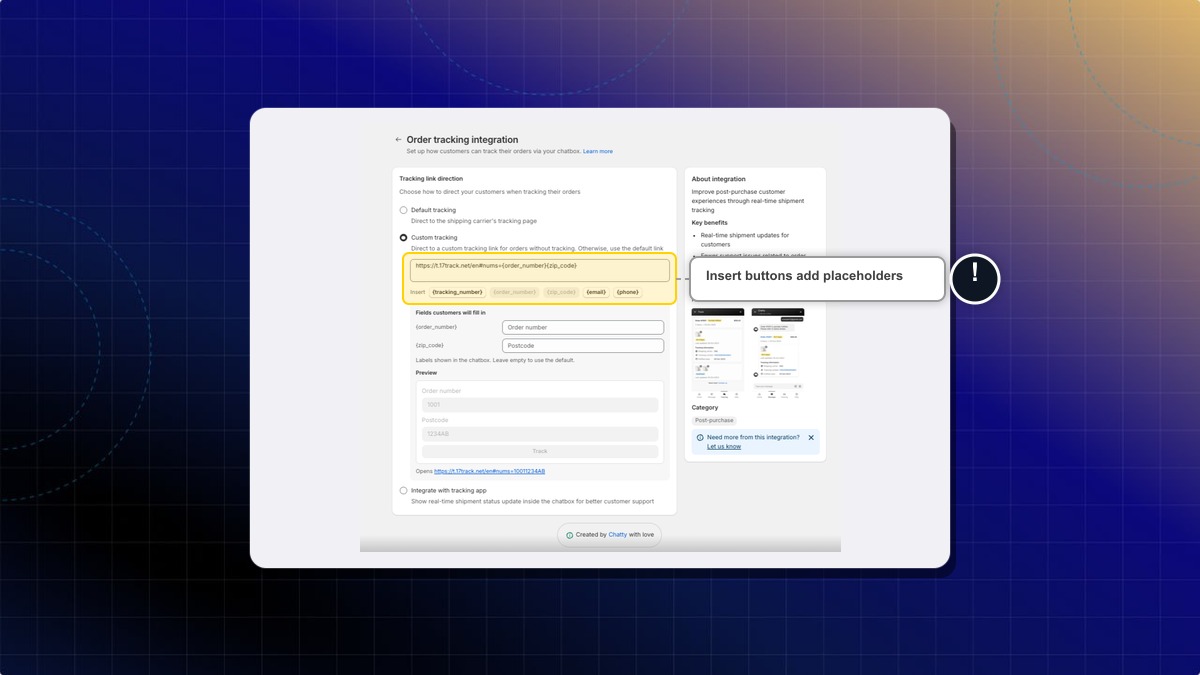Select the Custom tracking radio option

click(x=404, y=238)
